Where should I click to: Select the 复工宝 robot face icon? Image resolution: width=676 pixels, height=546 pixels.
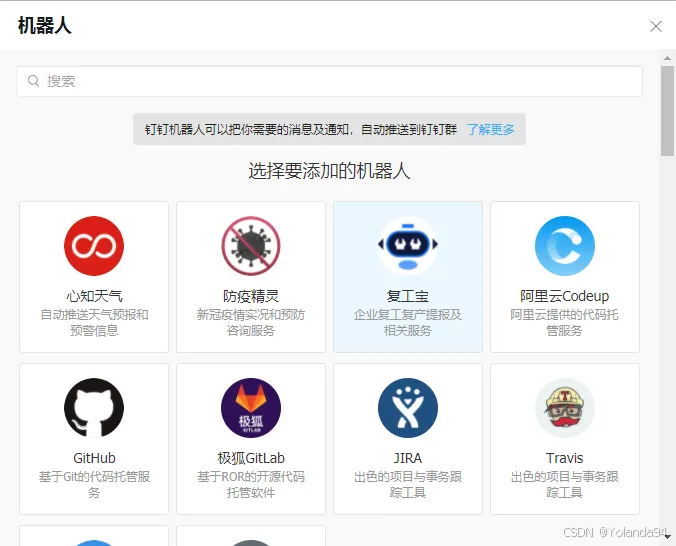(x=408, y=246)
